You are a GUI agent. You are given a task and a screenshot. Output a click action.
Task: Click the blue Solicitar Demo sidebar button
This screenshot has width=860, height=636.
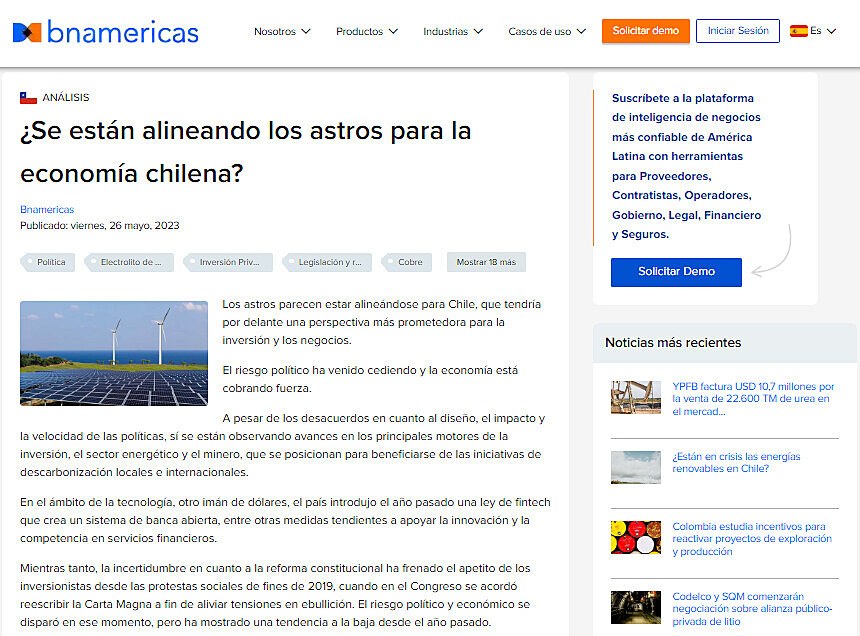click(676, 272)
